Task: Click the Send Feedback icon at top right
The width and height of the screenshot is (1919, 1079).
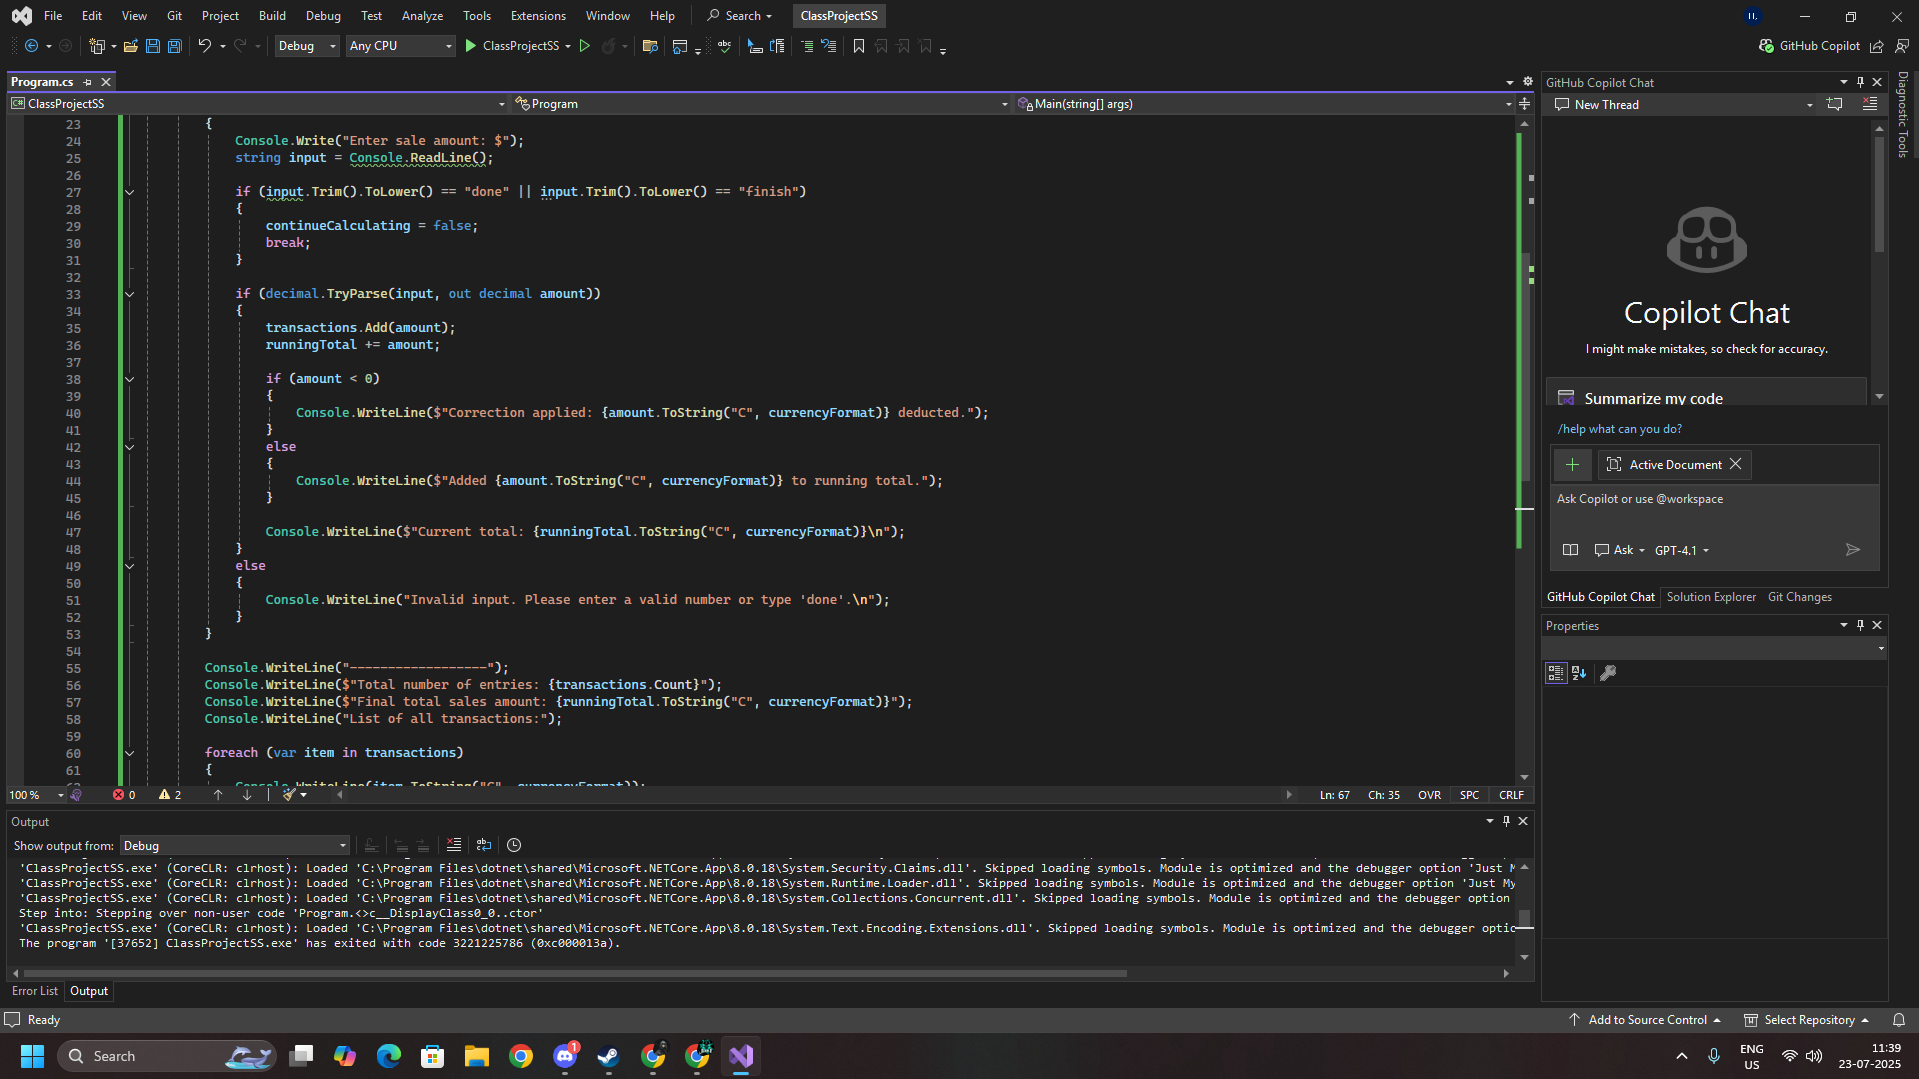Action: tap(1902, 46)
